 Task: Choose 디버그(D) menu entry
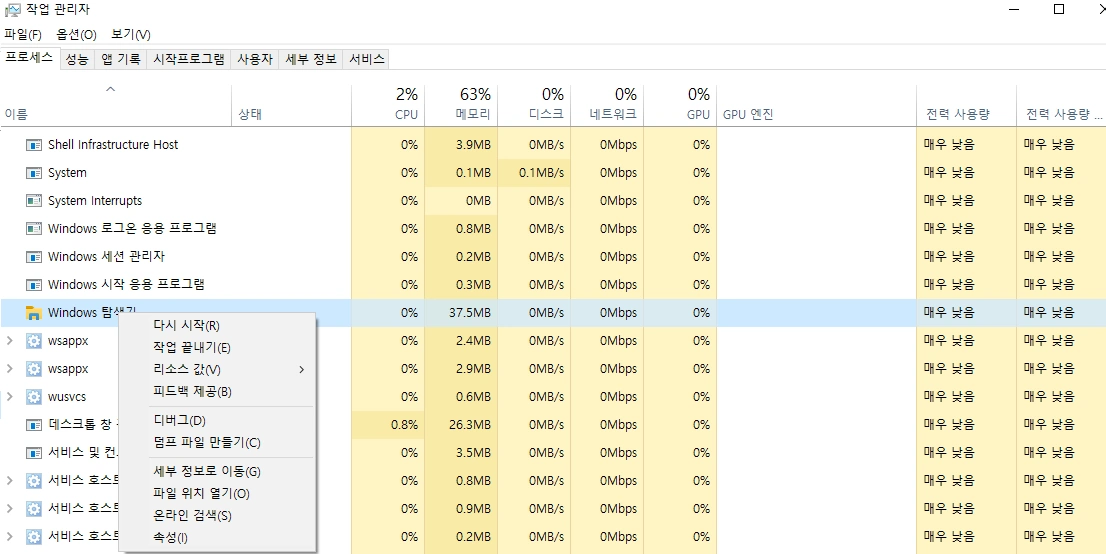(217, 421)
